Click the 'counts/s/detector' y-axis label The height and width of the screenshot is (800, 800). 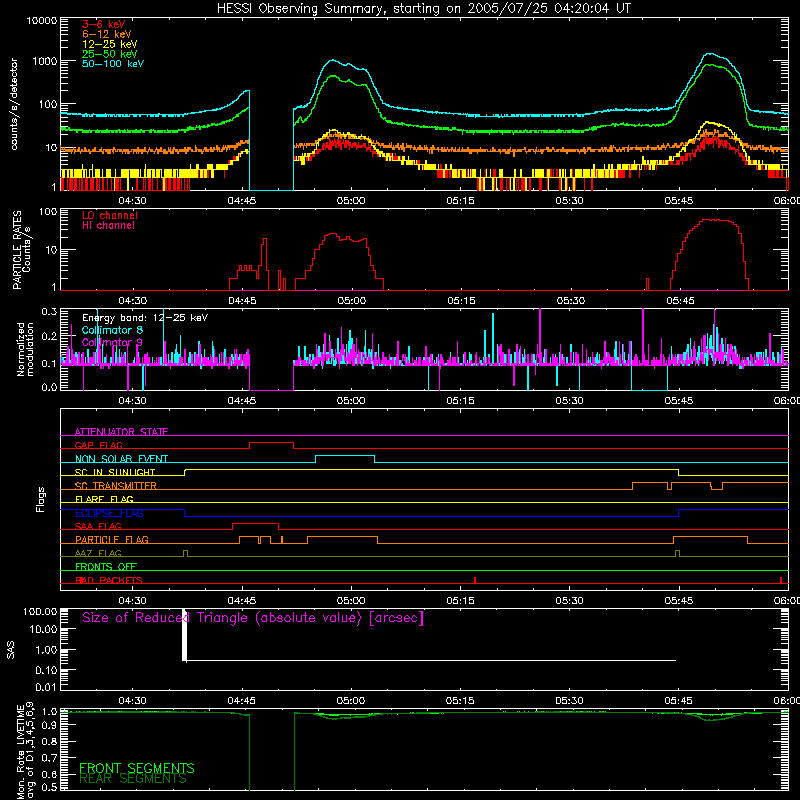(14, 104)
